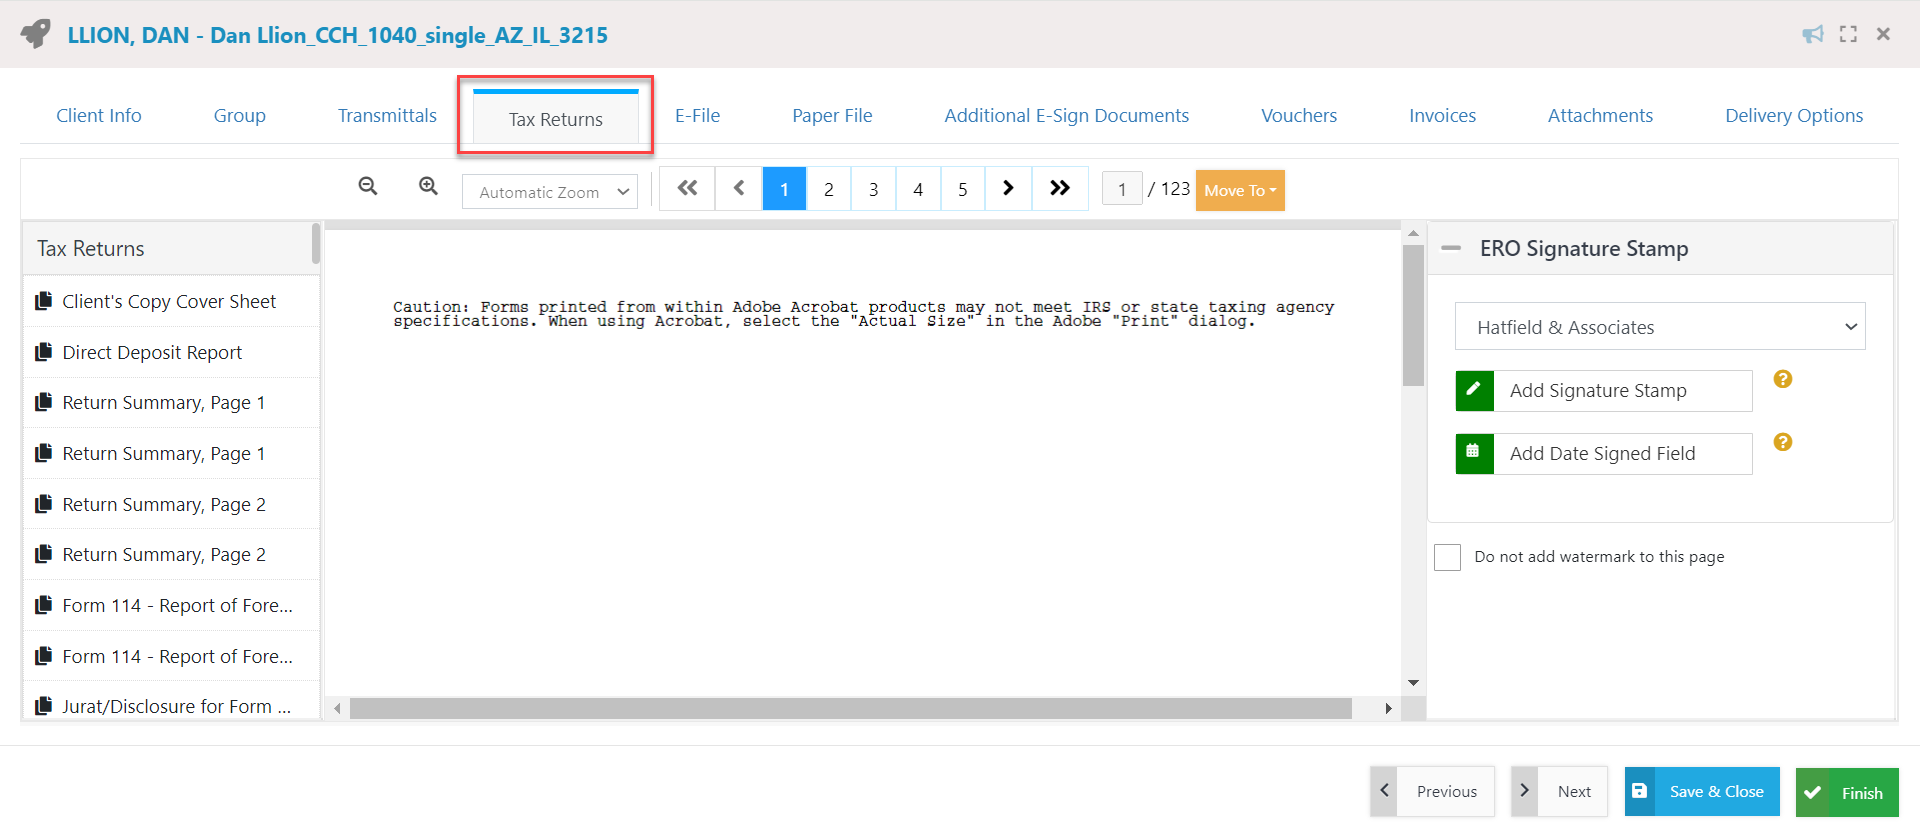This screenshot has width=1920, height=839.
Task: Click the green Finish button
Action: tap(1846, 793)
